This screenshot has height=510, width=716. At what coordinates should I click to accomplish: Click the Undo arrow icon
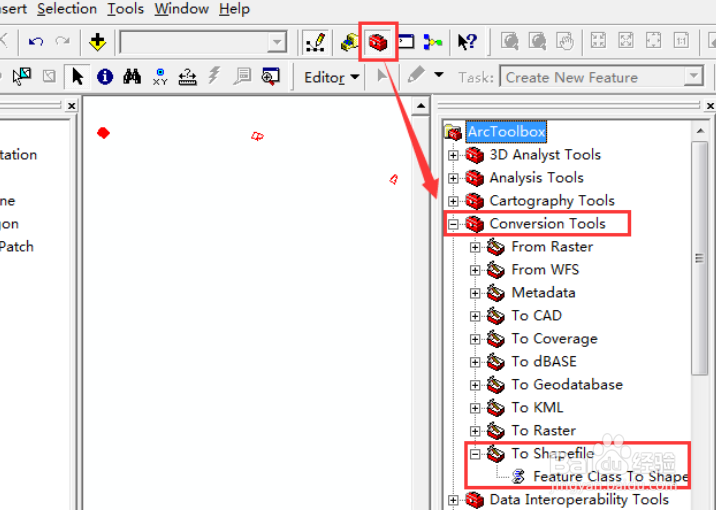(36, 42)
